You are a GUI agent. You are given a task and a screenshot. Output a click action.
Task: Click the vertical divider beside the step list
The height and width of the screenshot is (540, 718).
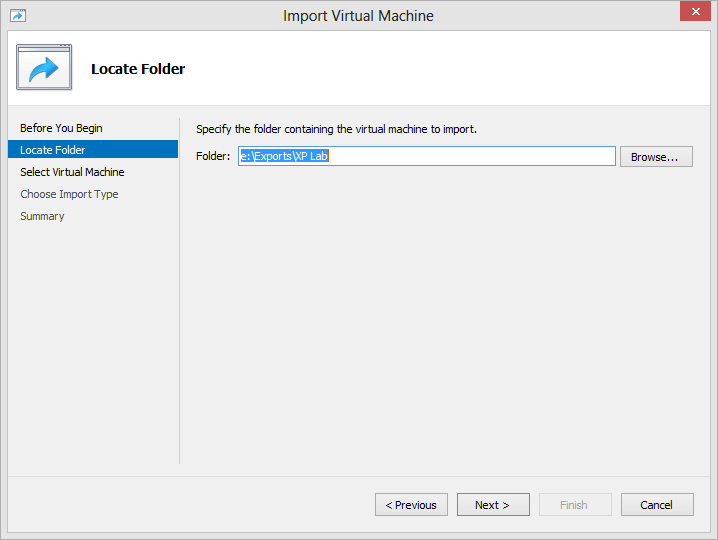click(180, 291)
